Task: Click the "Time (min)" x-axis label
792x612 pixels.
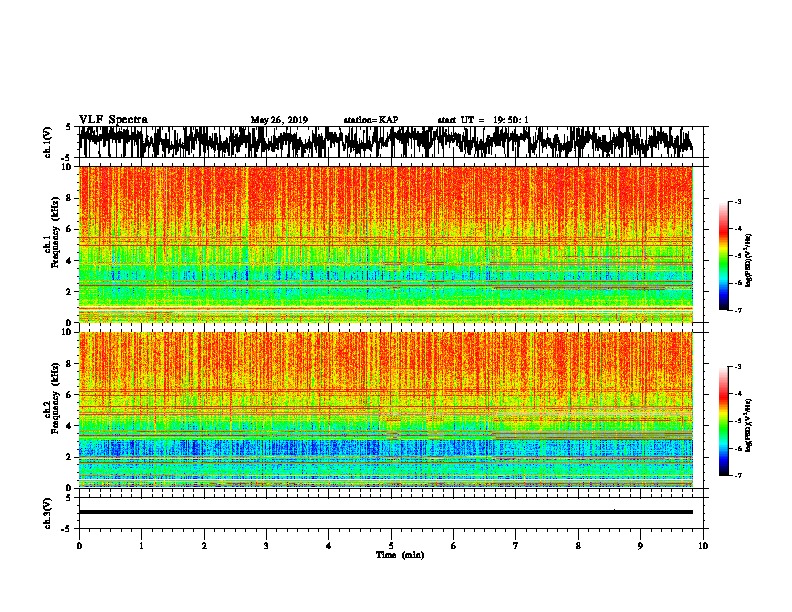Action: [400, 555]
